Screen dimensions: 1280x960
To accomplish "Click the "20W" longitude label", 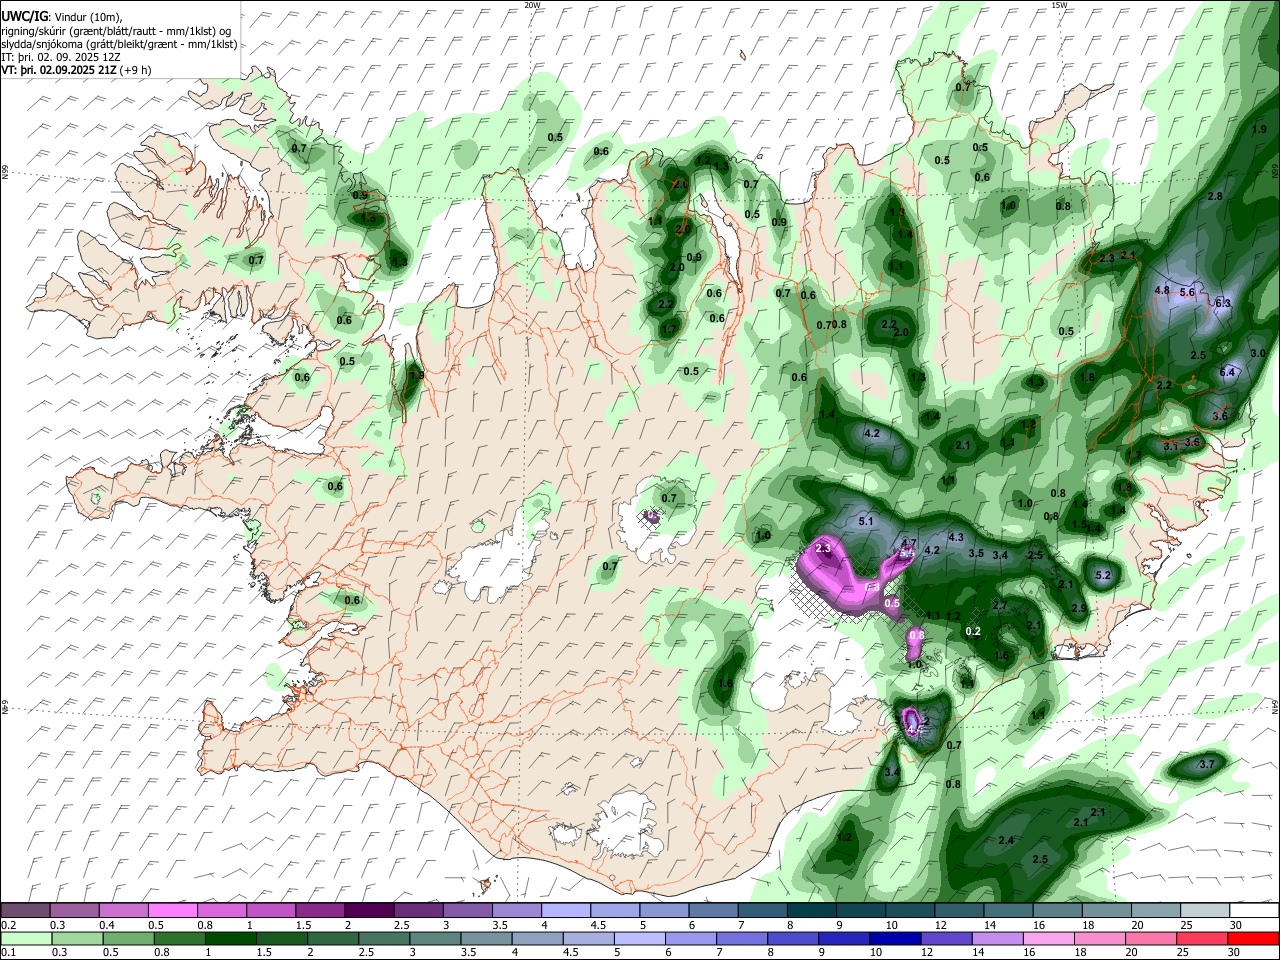I will pyautogui.click(x=532, y=5).
